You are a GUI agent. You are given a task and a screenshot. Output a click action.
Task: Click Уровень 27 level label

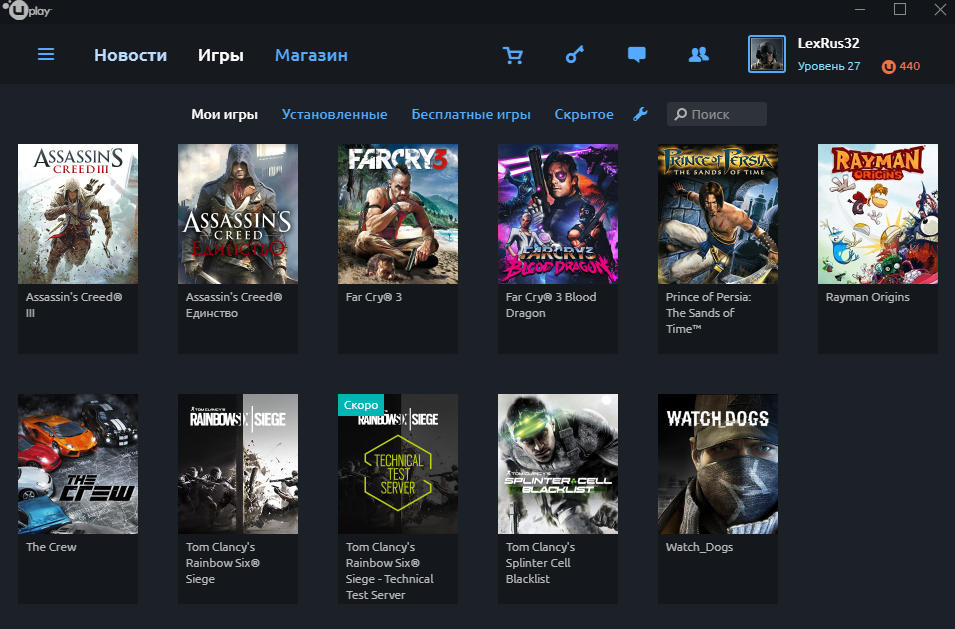tap(829, 66)
